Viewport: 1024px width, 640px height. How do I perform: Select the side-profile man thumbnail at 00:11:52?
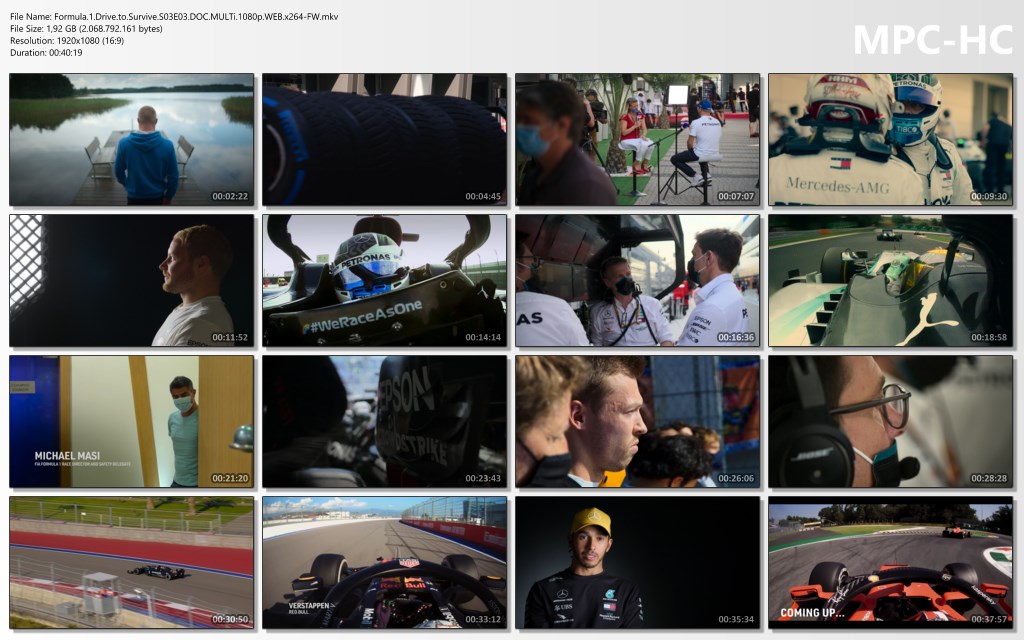(131, 280)
